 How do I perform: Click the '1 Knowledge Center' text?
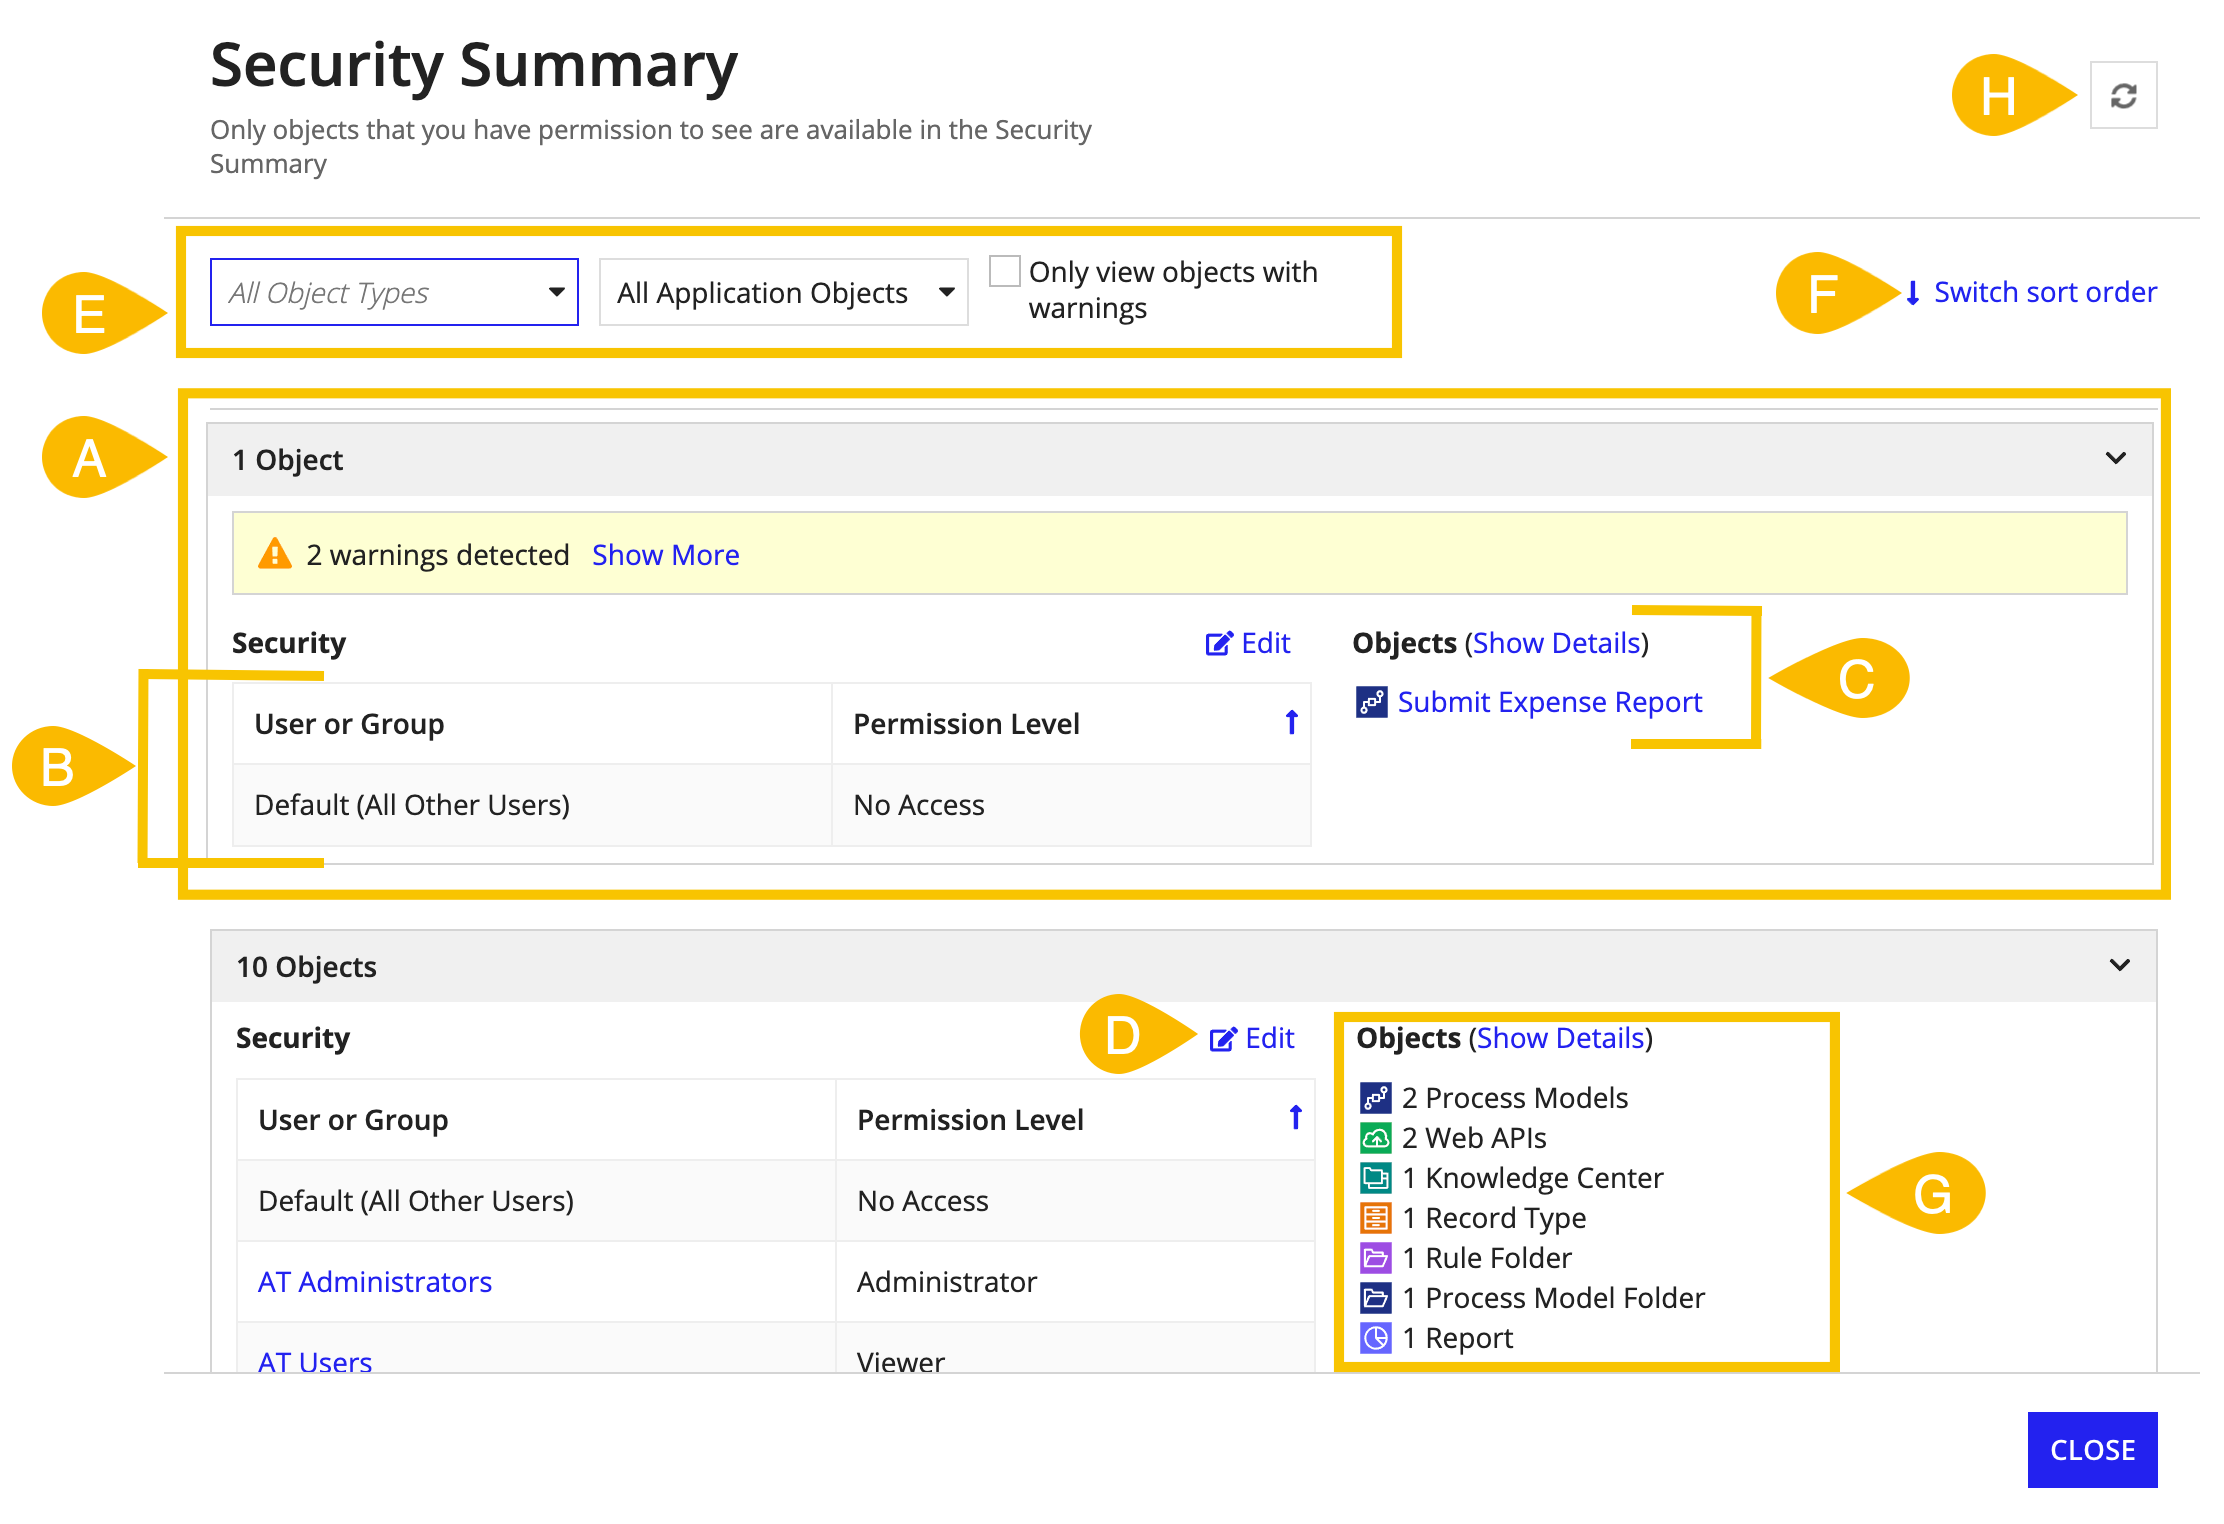1532,1178
